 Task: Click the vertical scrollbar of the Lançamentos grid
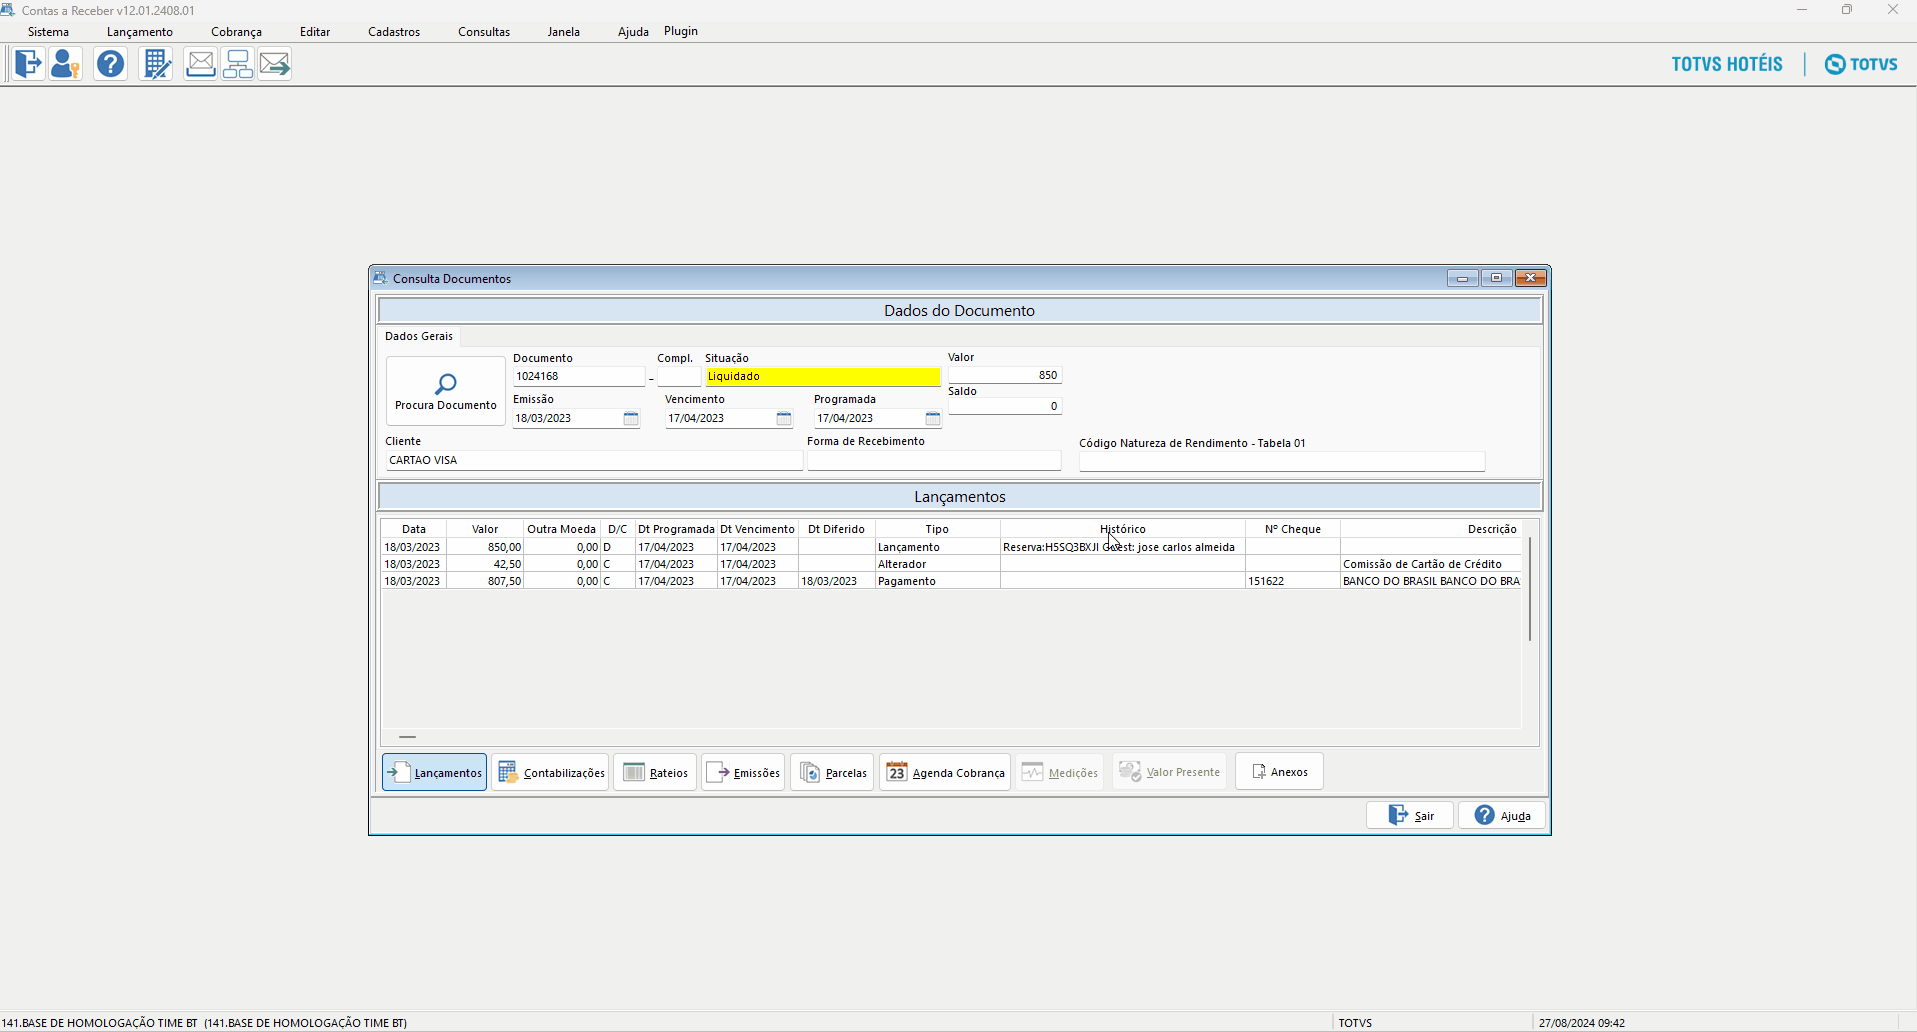(1530, 589)
